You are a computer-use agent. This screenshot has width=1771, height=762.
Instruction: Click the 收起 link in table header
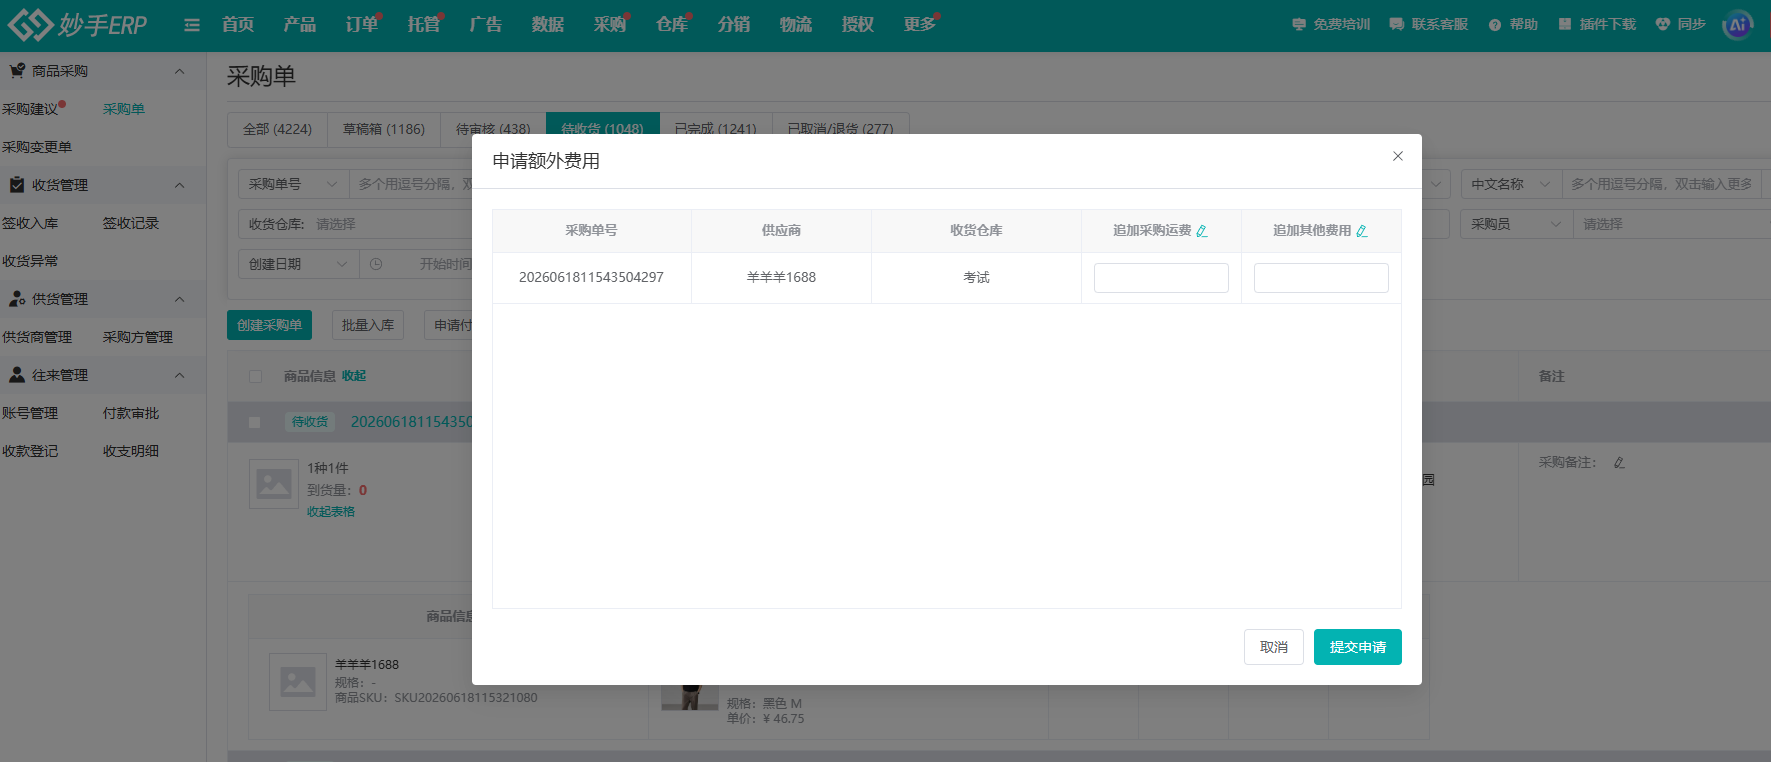coord(354,376)
